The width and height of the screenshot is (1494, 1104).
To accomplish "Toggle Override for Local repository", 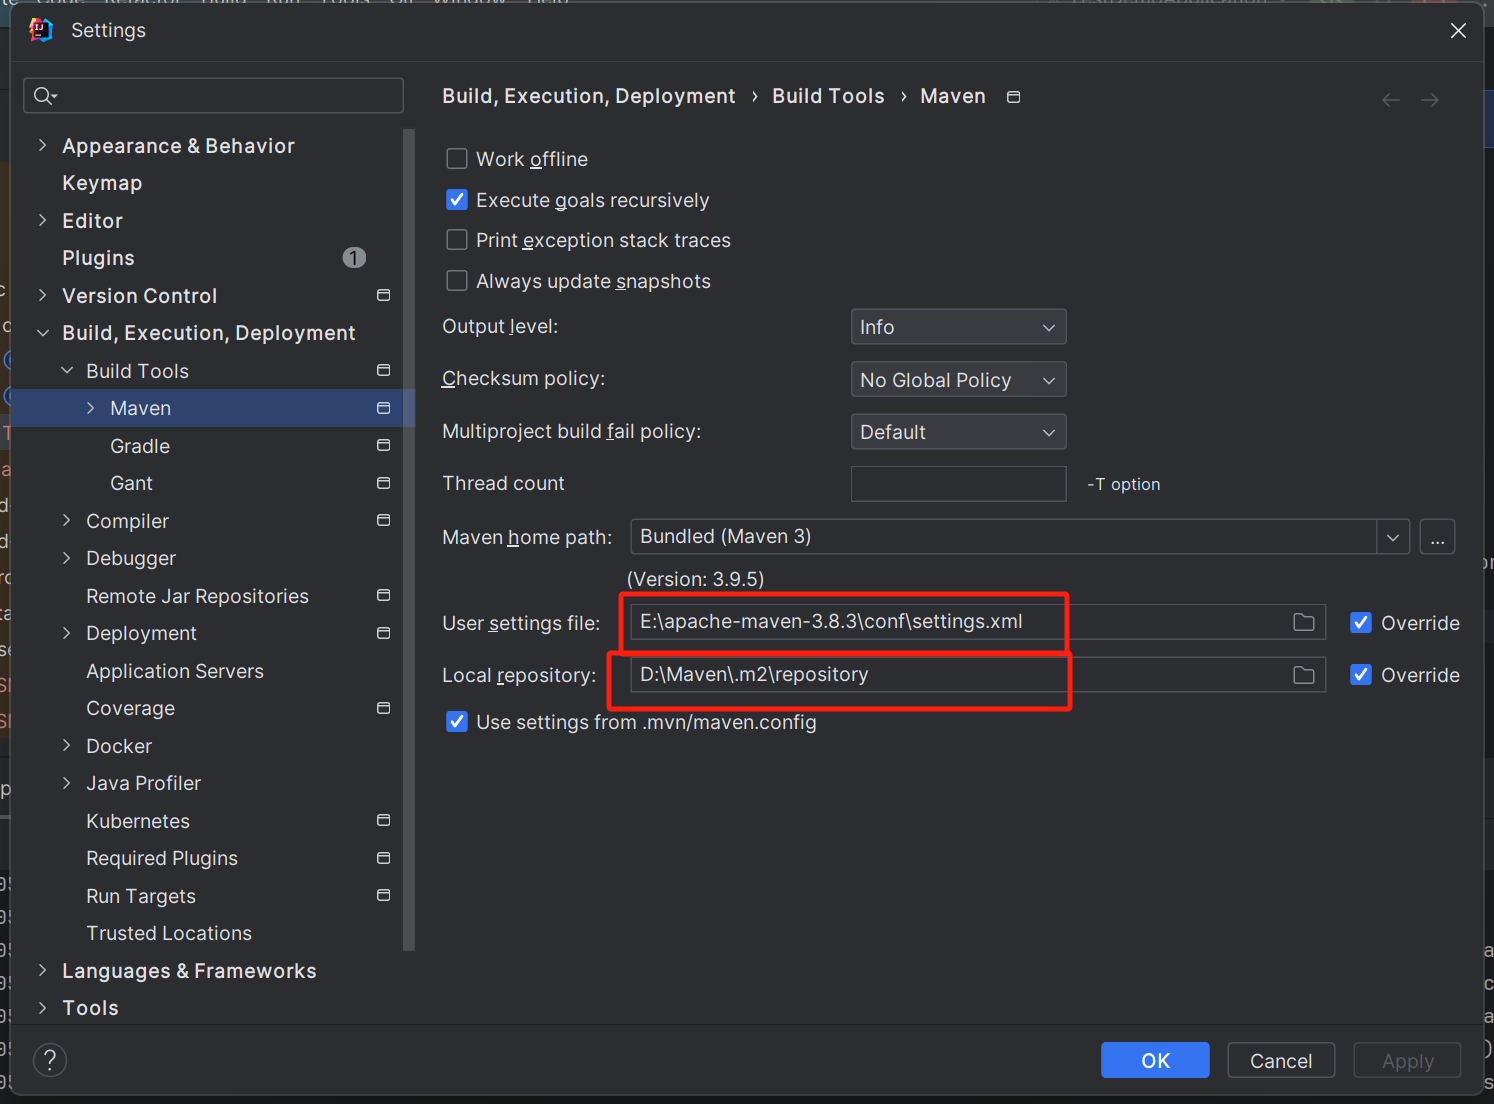I will [x=1361, y=675].
